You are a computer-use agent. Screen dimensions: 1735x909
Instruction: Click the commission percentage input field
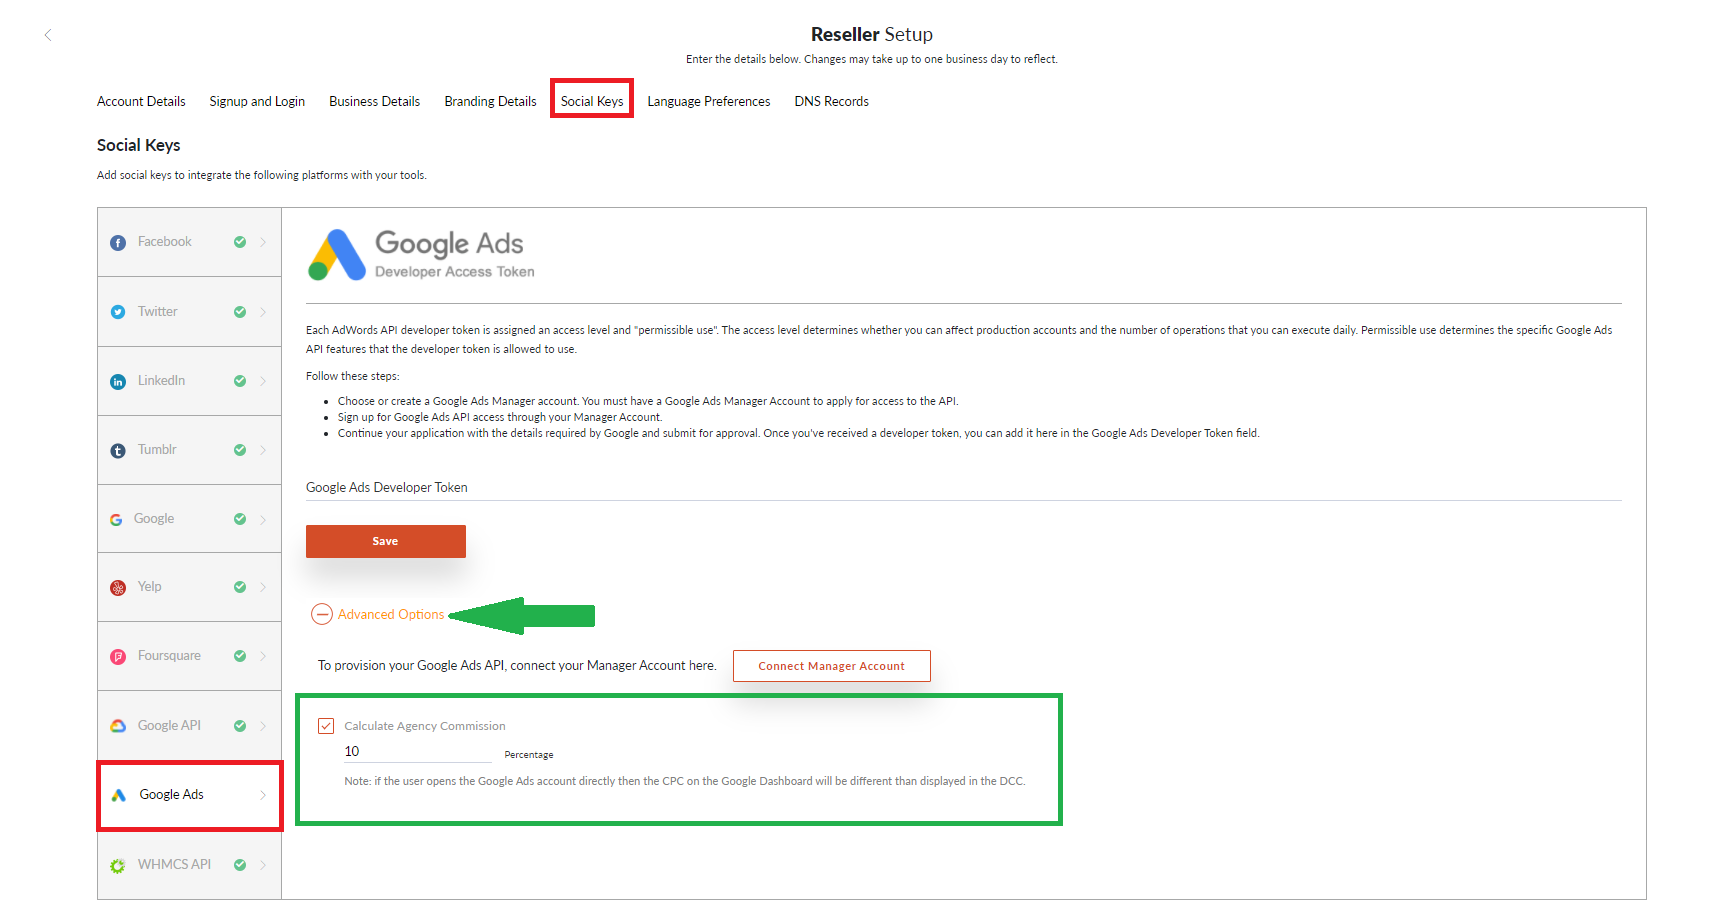point(417,752)
